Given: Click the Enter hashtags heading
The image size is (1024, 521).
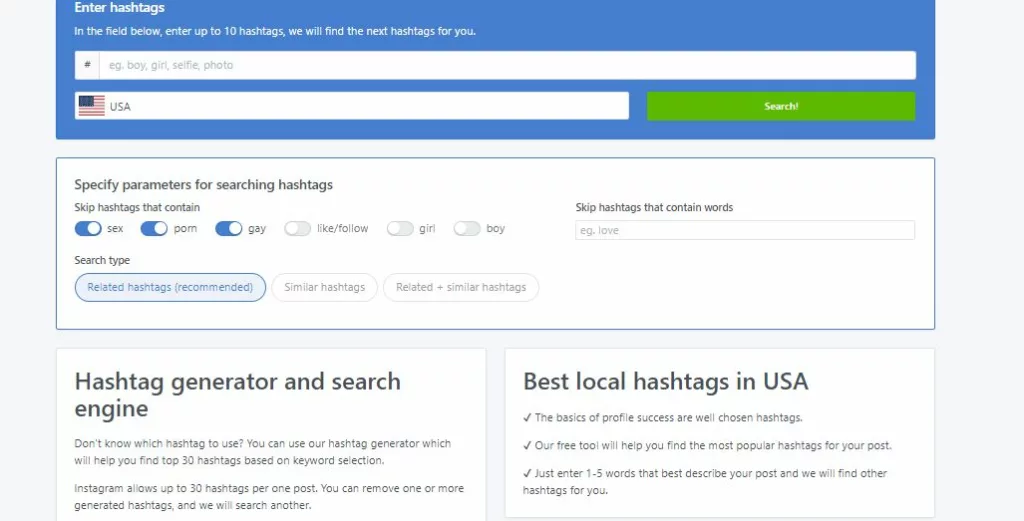Looking at the screenshot, I should [x=120, y=8].
